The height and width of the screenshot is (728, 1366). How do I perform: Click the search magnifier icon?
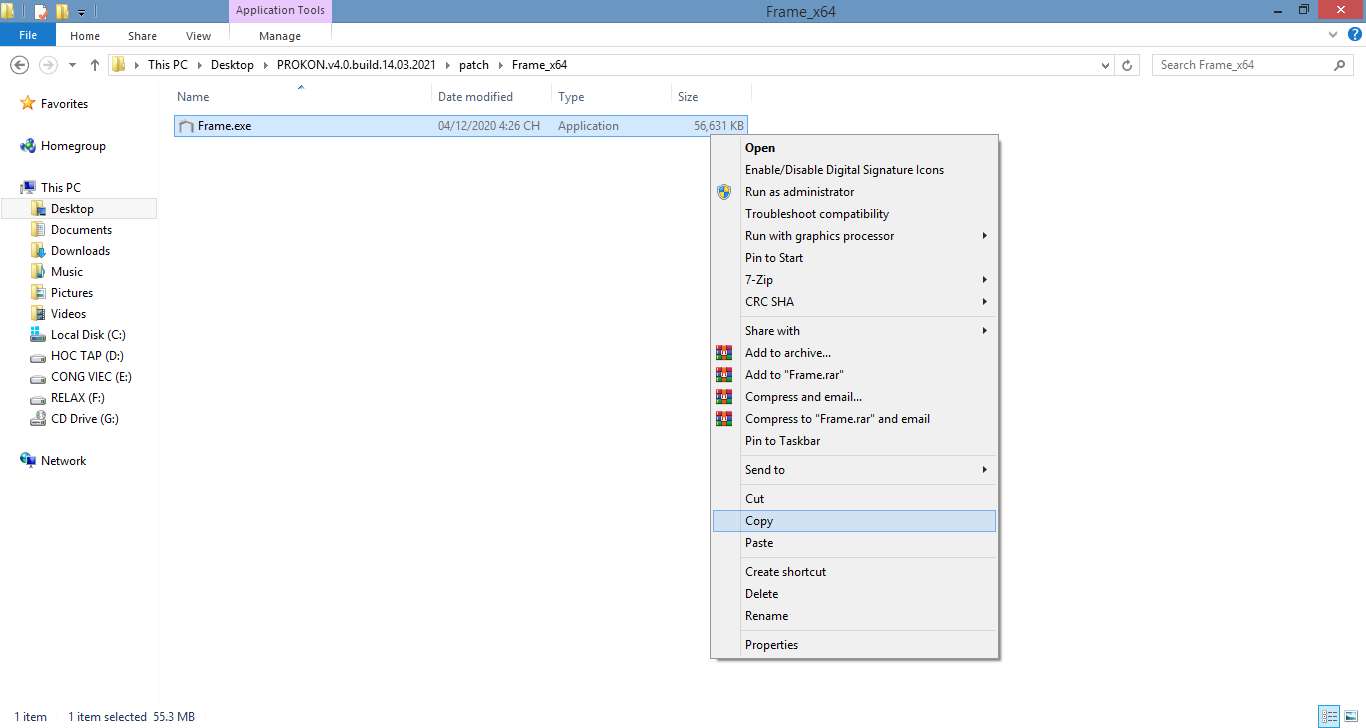tap(1340, 65)
